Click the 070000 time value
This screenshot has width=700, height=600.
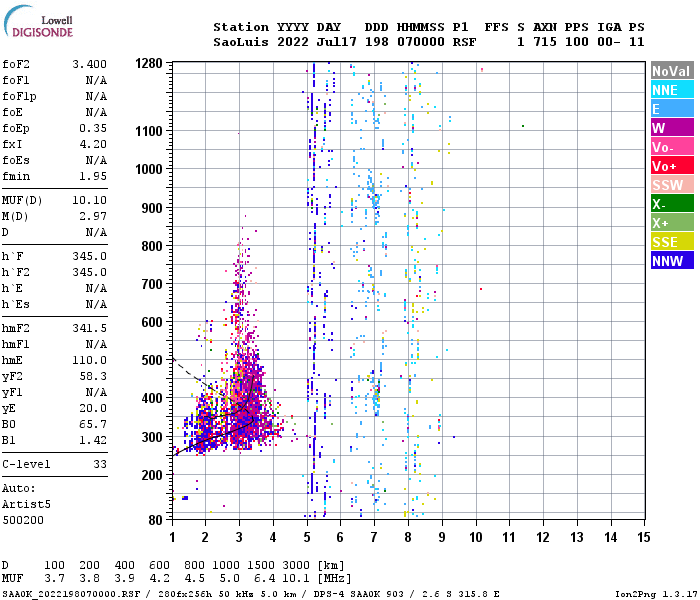coord(421,42)
